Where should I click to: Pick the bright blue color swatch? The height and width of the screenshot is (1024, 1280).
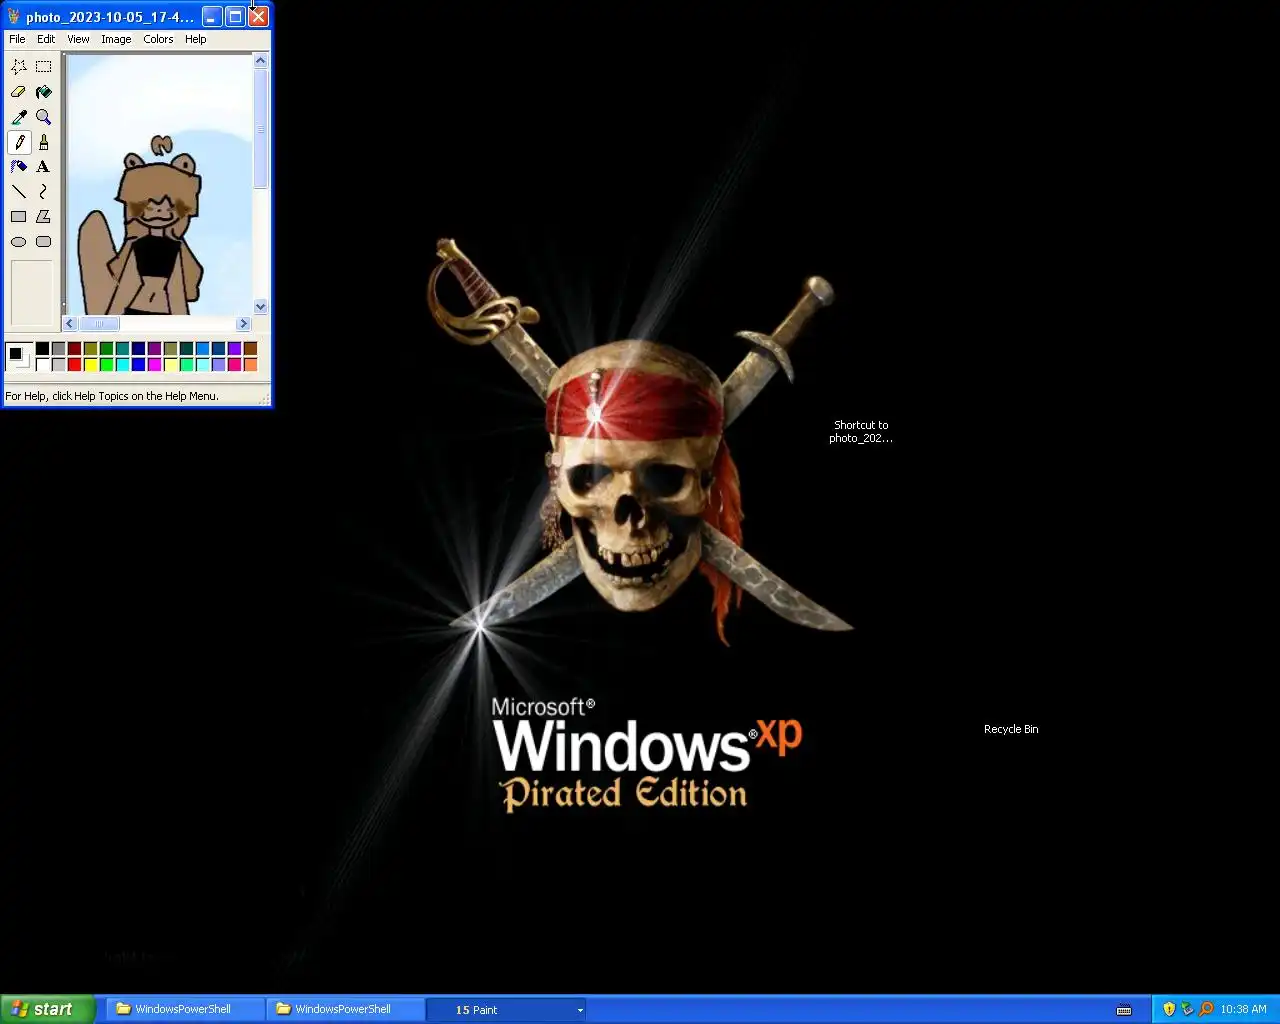(x=138, y=364)
